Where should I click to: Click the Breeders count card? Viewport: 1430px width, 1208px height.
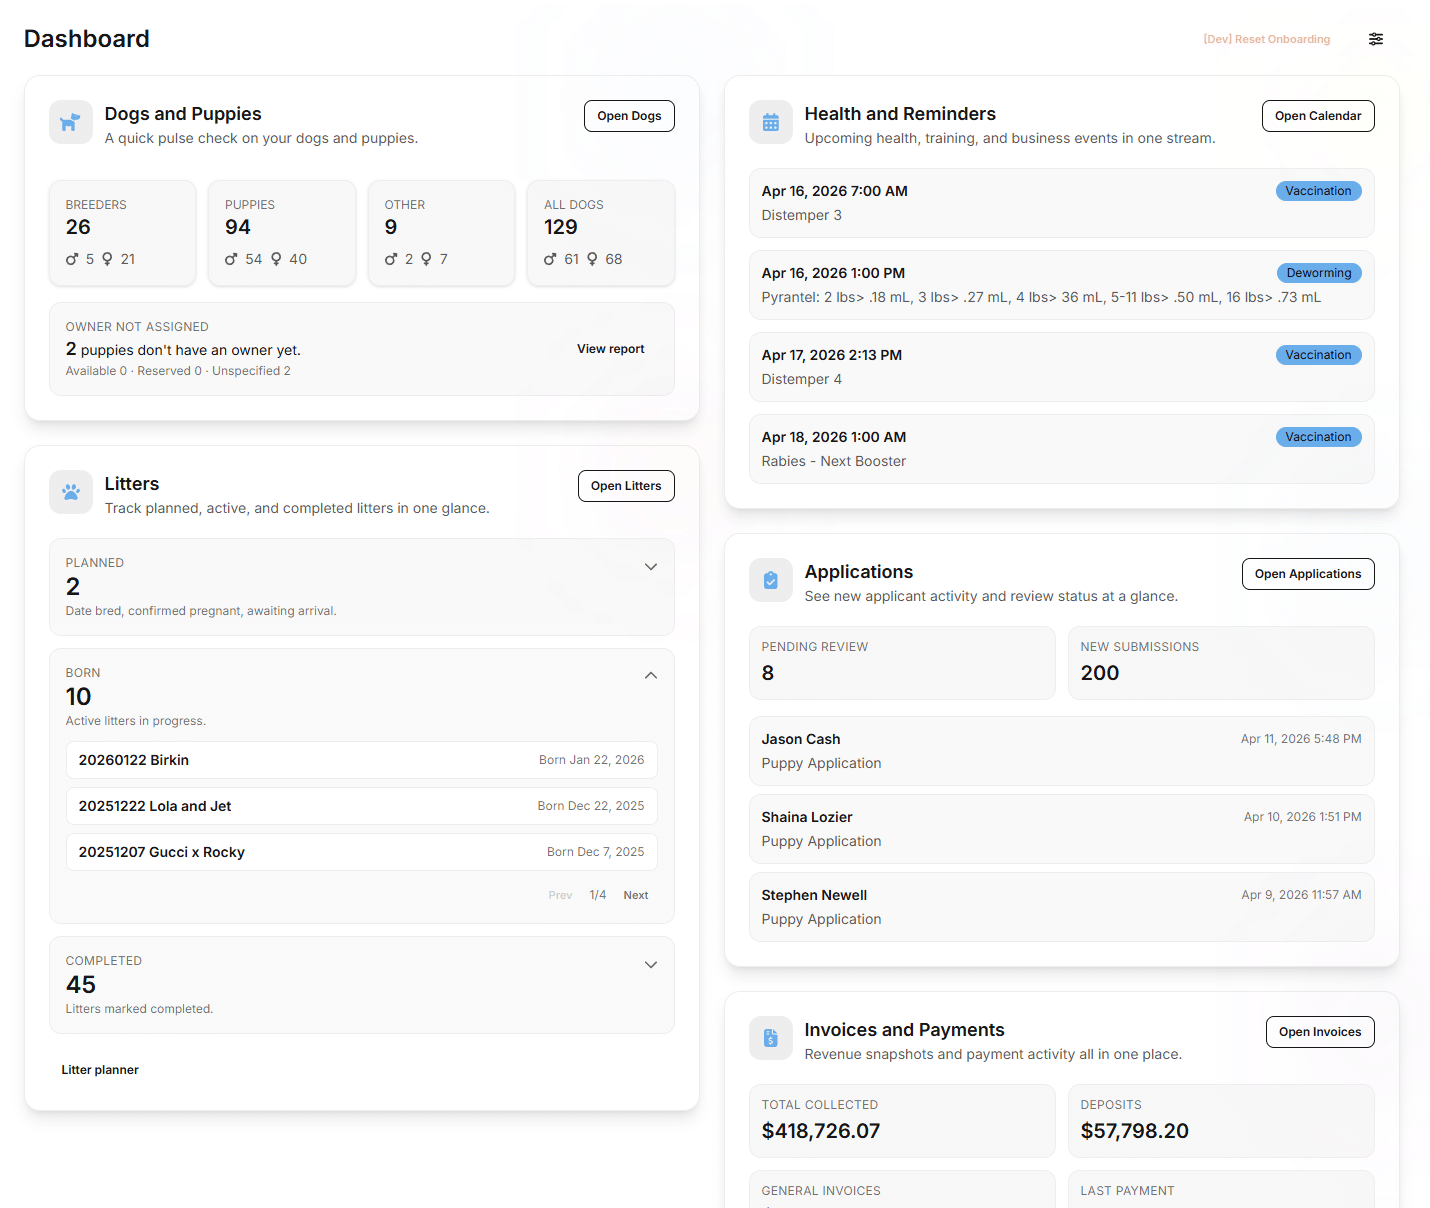pyautogui.click(x=123, y=233)
